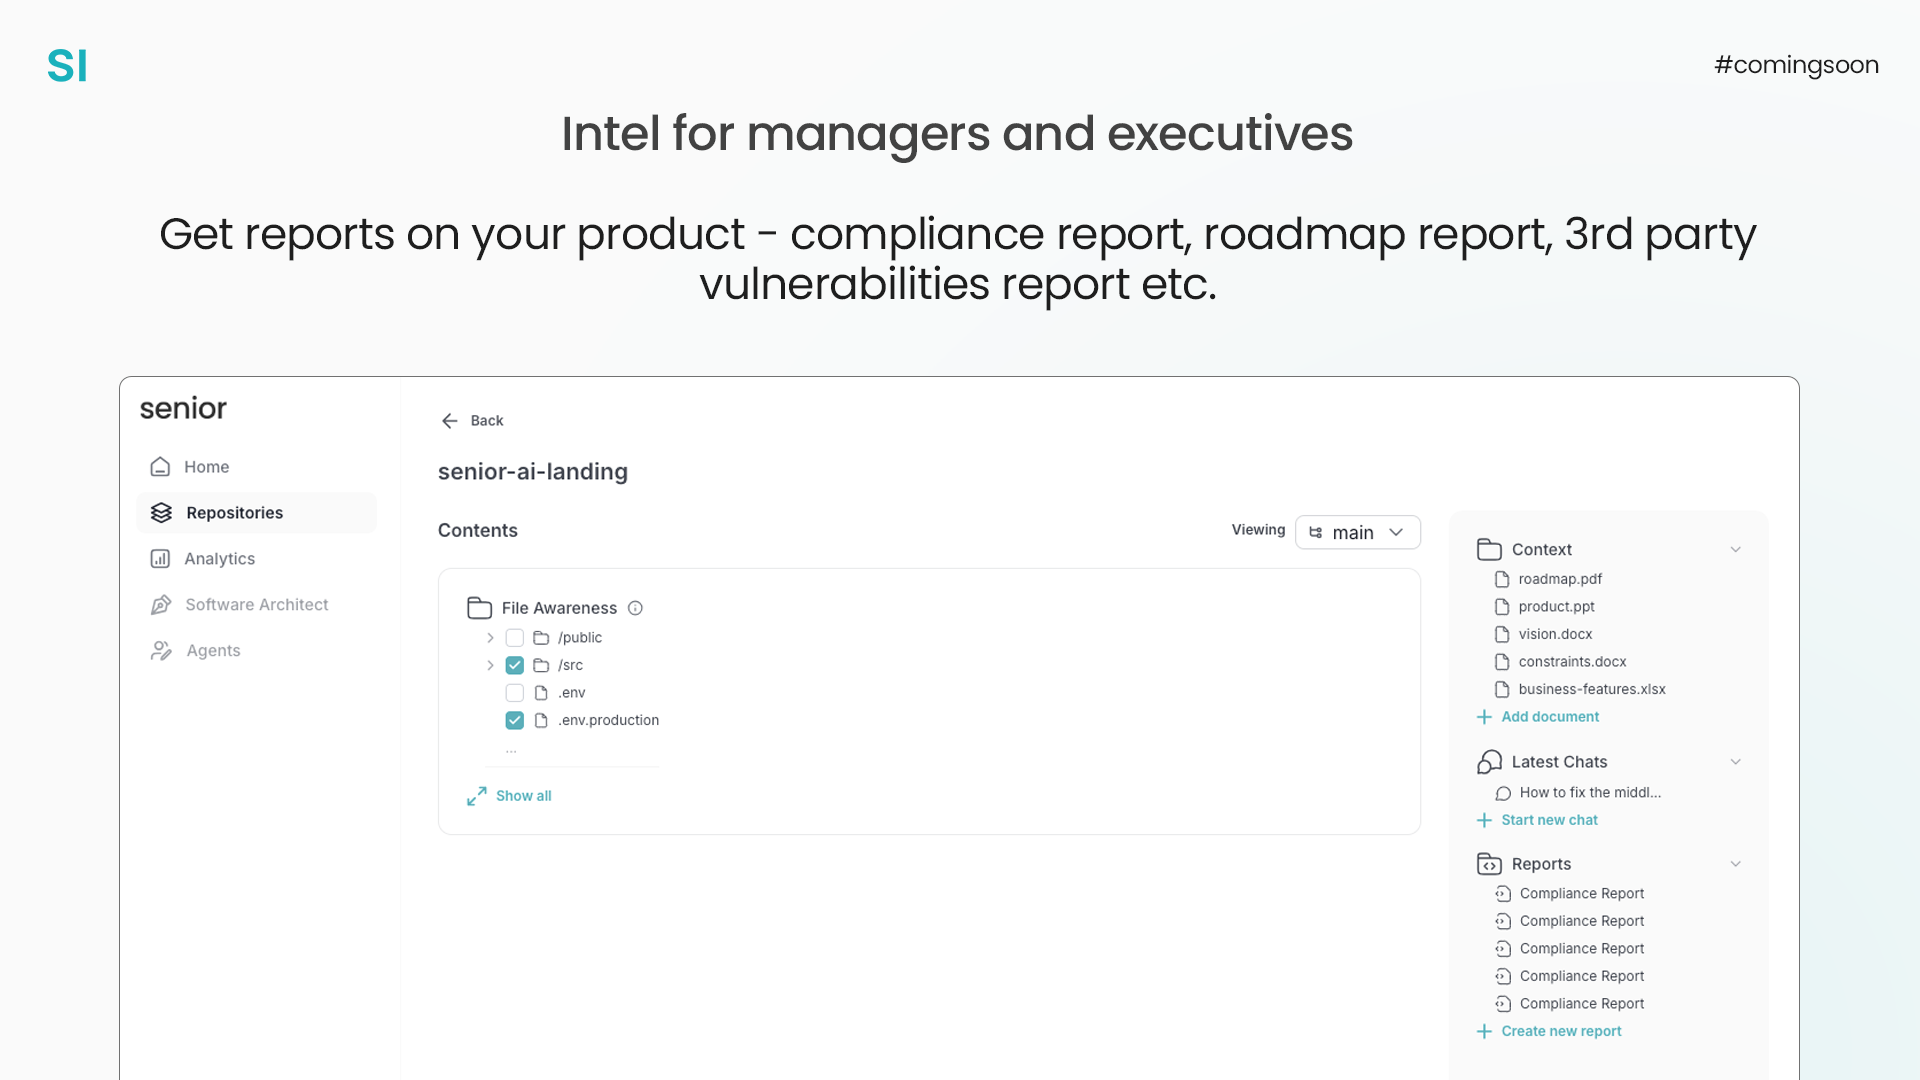The height and width of the screenshot is (1080, 1920).
Task: Click the Reports folder icon
Action: click(x=1489, y=864)
